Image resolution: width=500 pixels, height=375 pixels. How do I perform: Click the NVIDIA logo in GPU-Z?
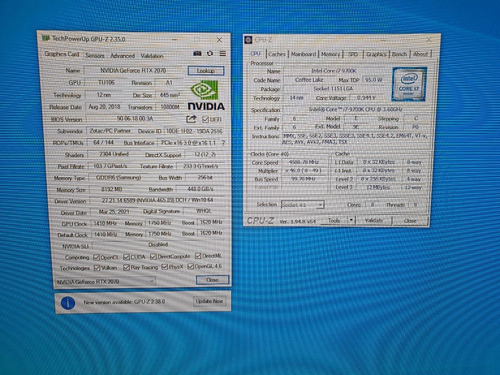pos(206,95)
